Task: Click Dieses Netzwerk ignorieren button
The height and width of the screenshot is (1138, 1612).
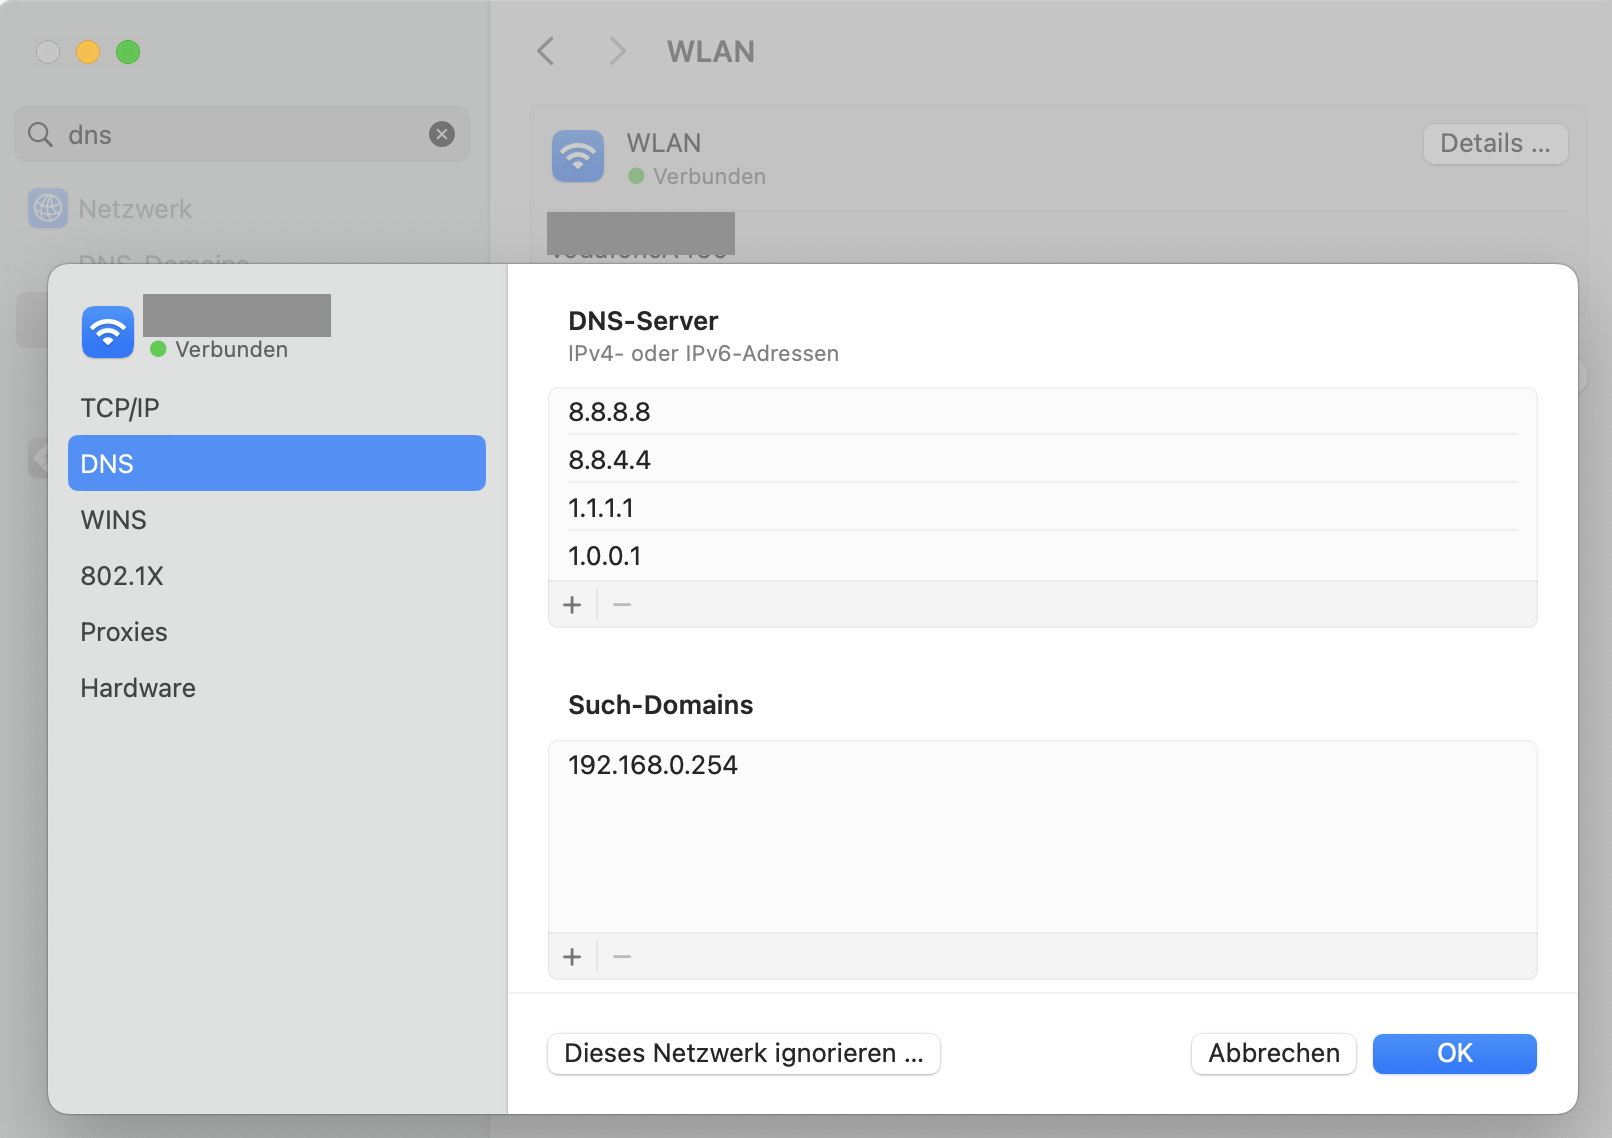Action: click(x=743, y=1054)
